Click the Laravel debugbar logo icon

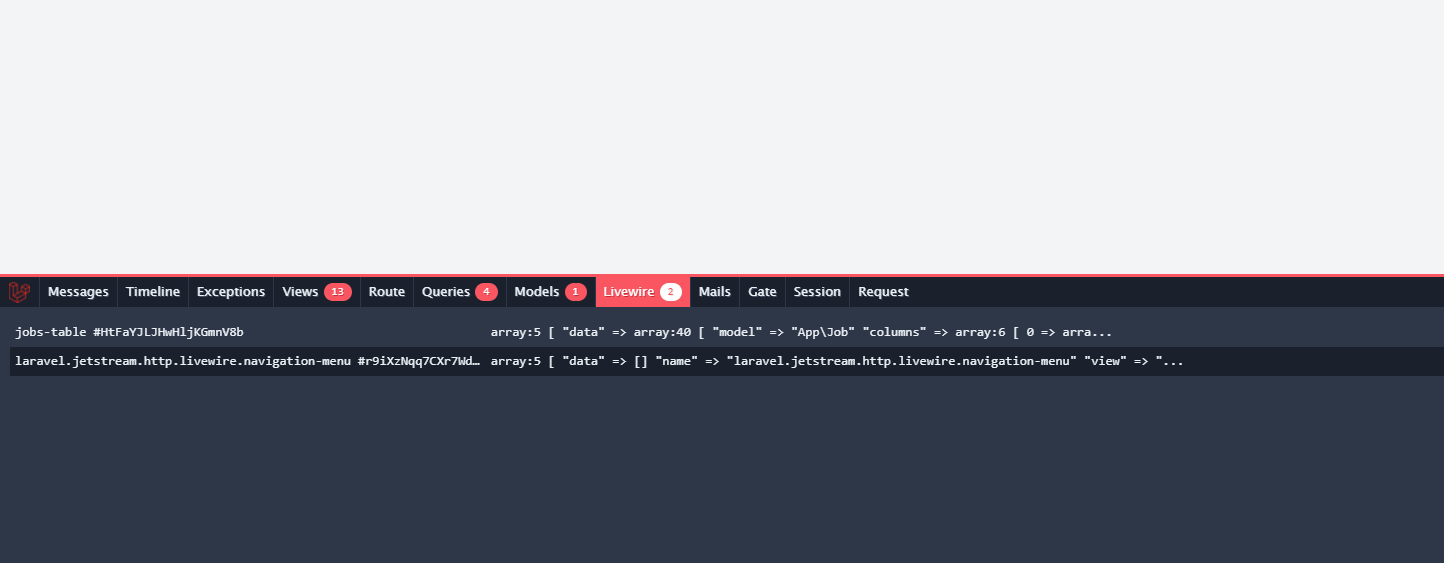click(x=19, y=292)
